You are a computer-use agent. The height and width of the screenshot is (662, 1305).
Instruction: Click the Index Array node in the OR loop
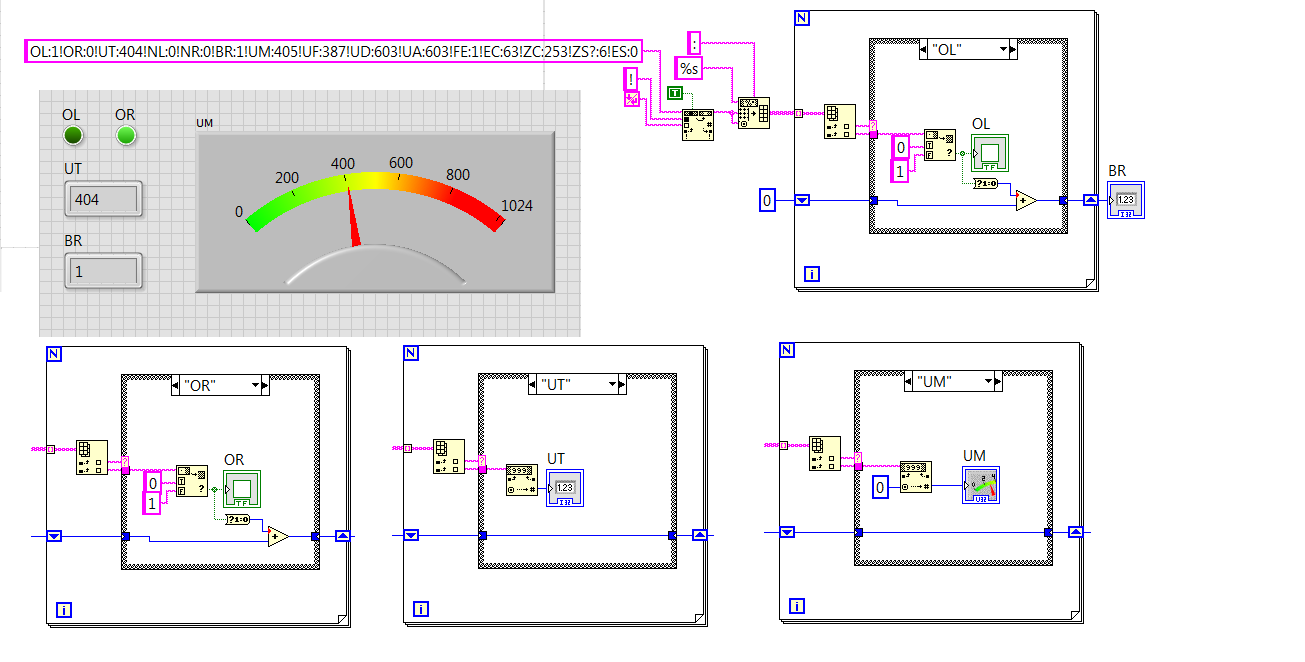point(93,457)
